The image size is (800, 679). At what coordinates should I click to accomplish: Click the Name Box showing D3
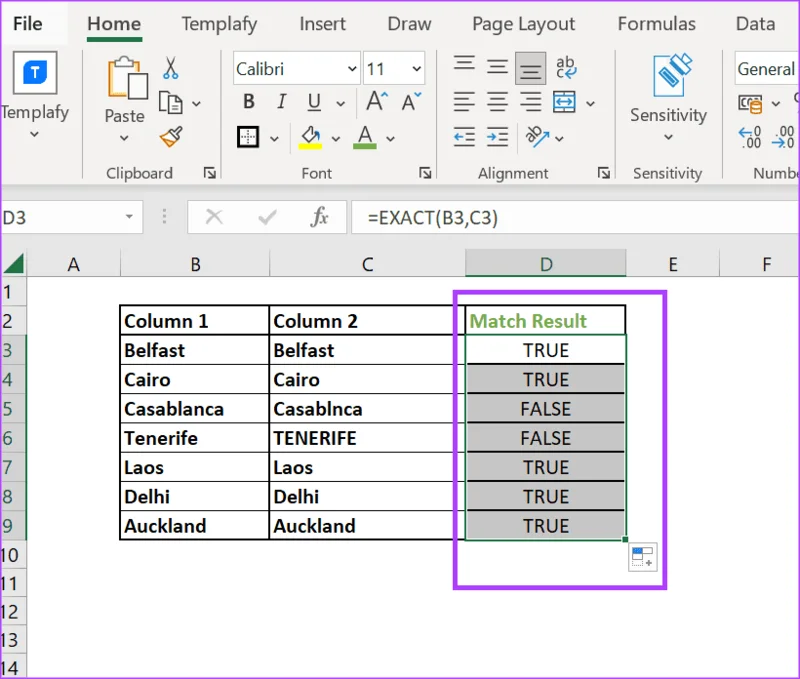pyautogui.click(x=71, y=217)
